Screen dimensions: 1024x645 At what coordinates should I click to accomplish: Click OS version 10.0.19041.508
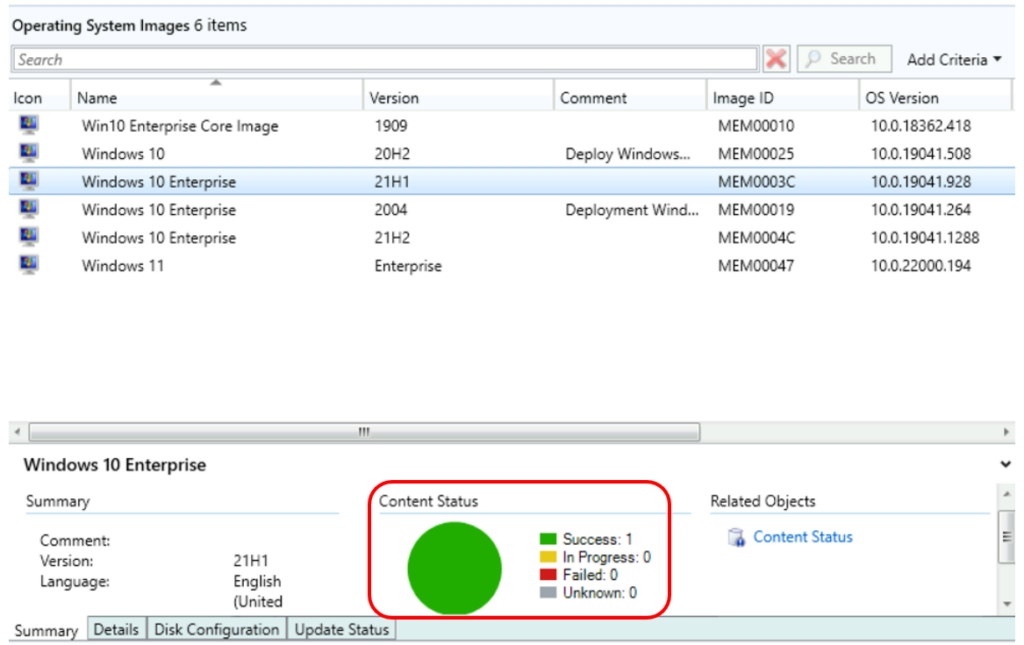[921, 154]
